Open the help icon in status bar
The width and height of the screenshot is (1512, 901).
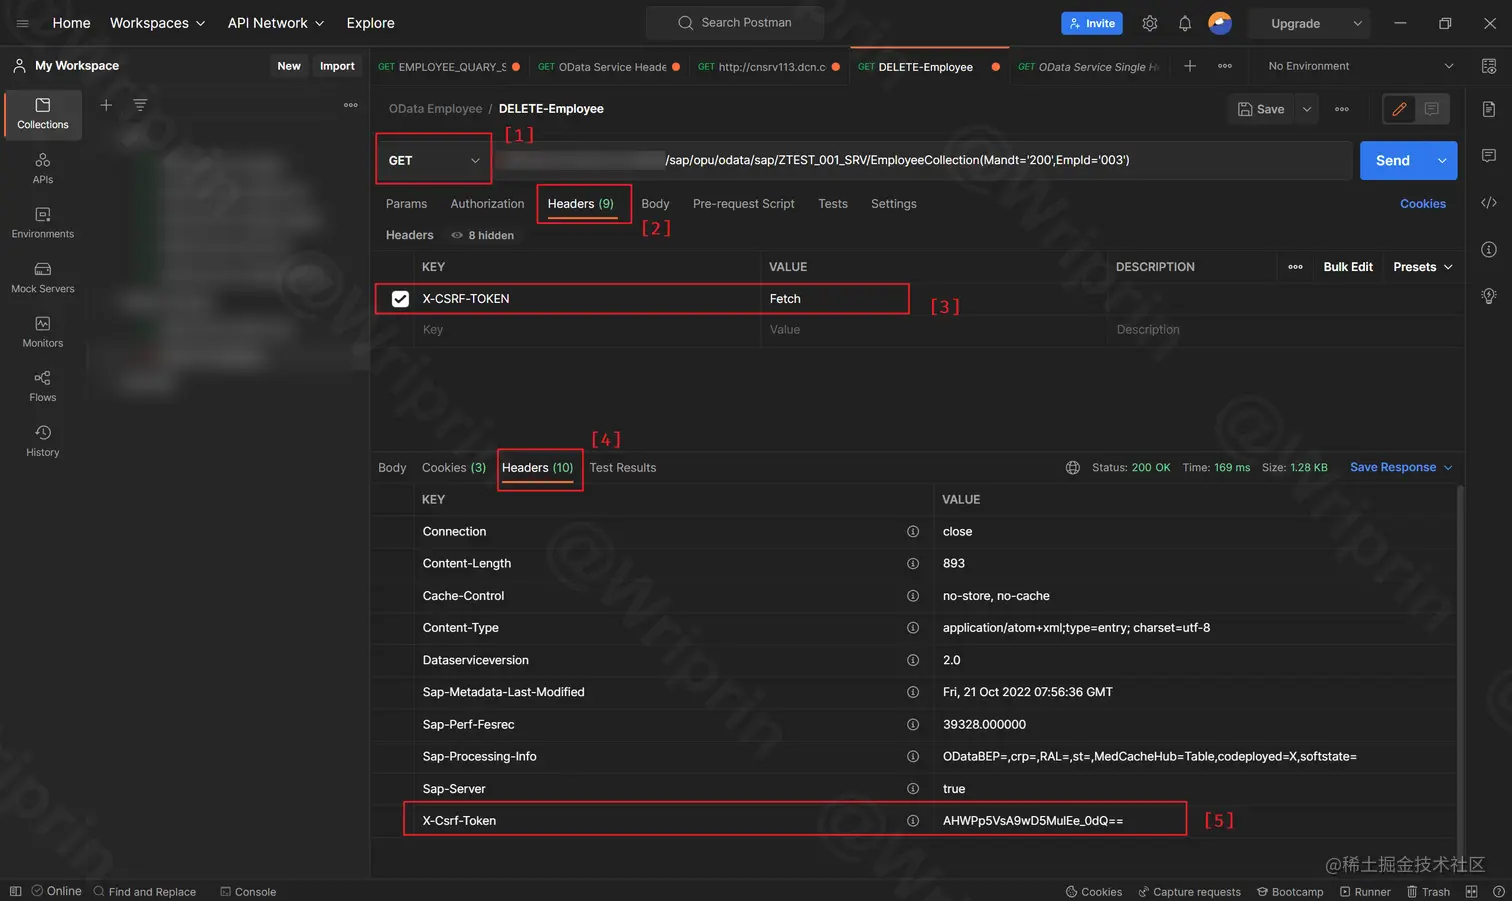[x=1499, y=892]
